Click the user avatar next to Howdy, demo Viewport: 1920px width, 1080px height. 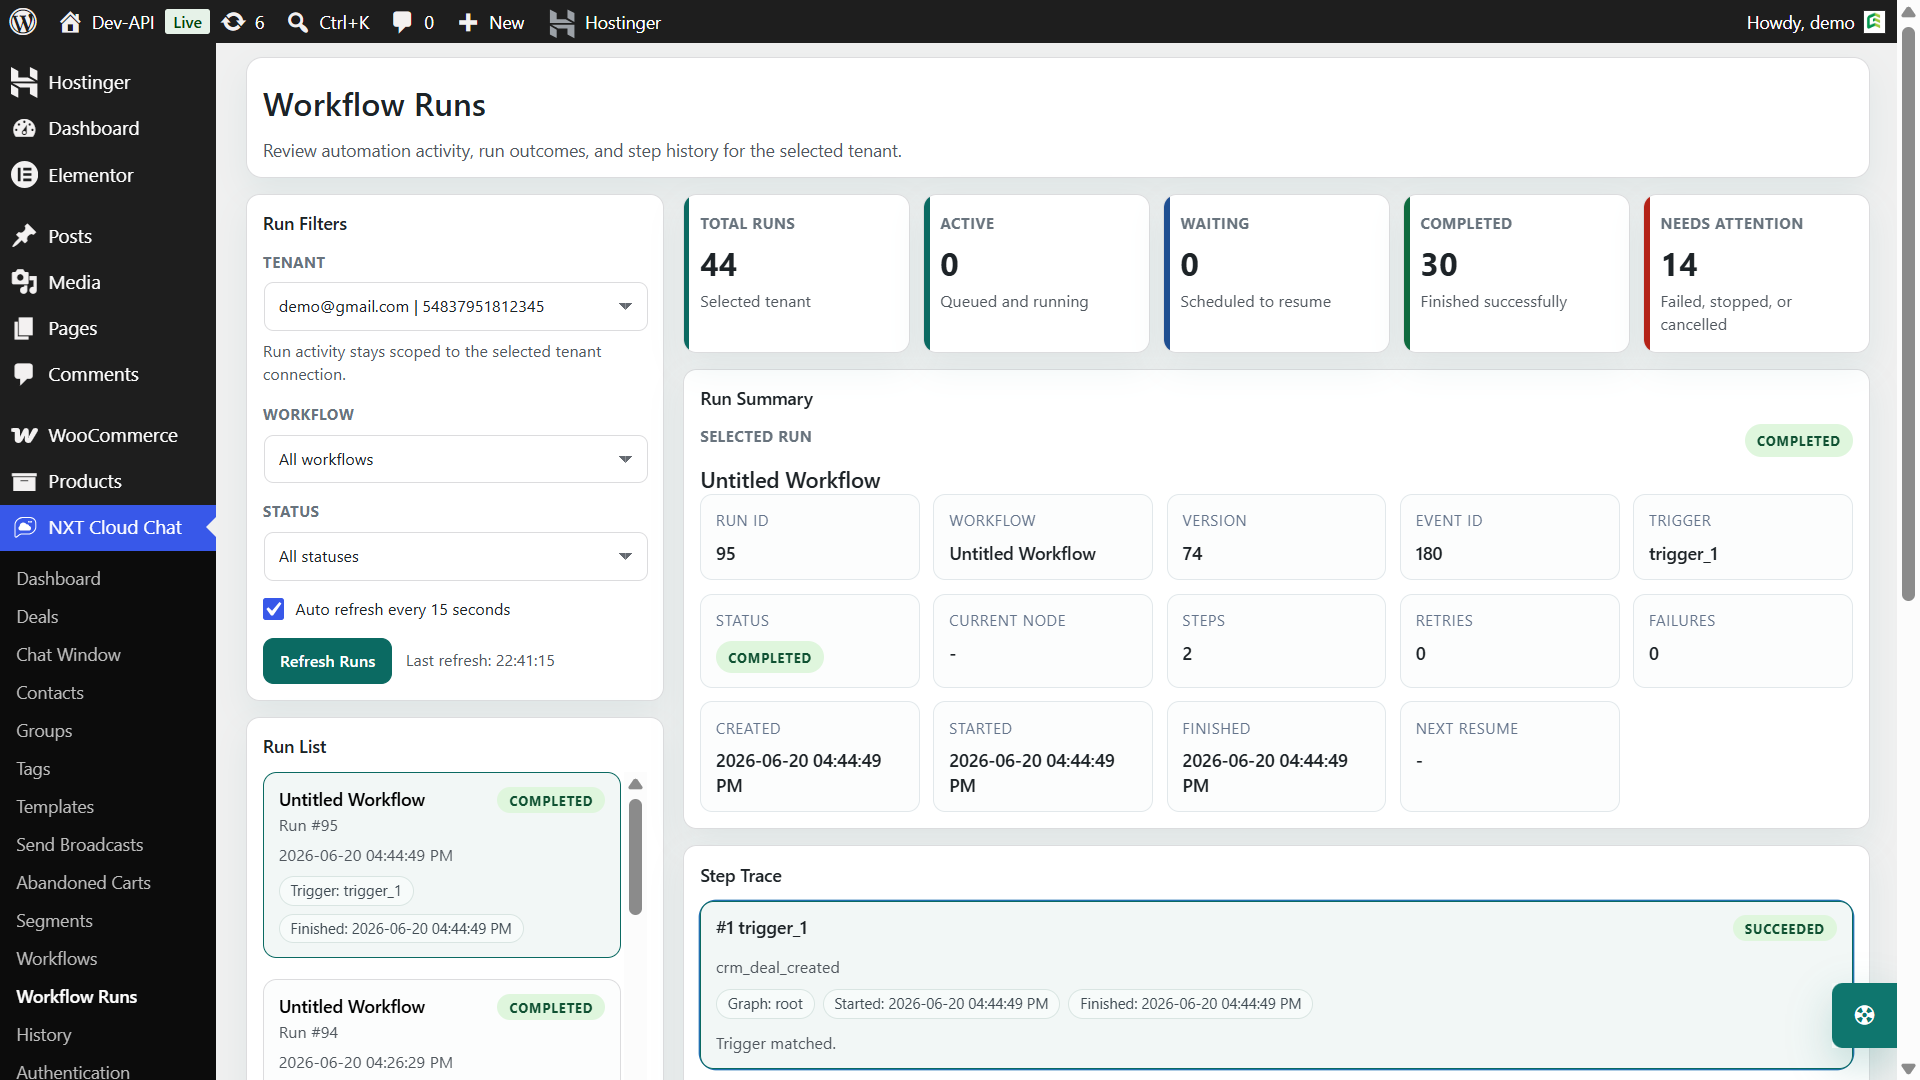pyautogui.click(x=1875, y=22)
